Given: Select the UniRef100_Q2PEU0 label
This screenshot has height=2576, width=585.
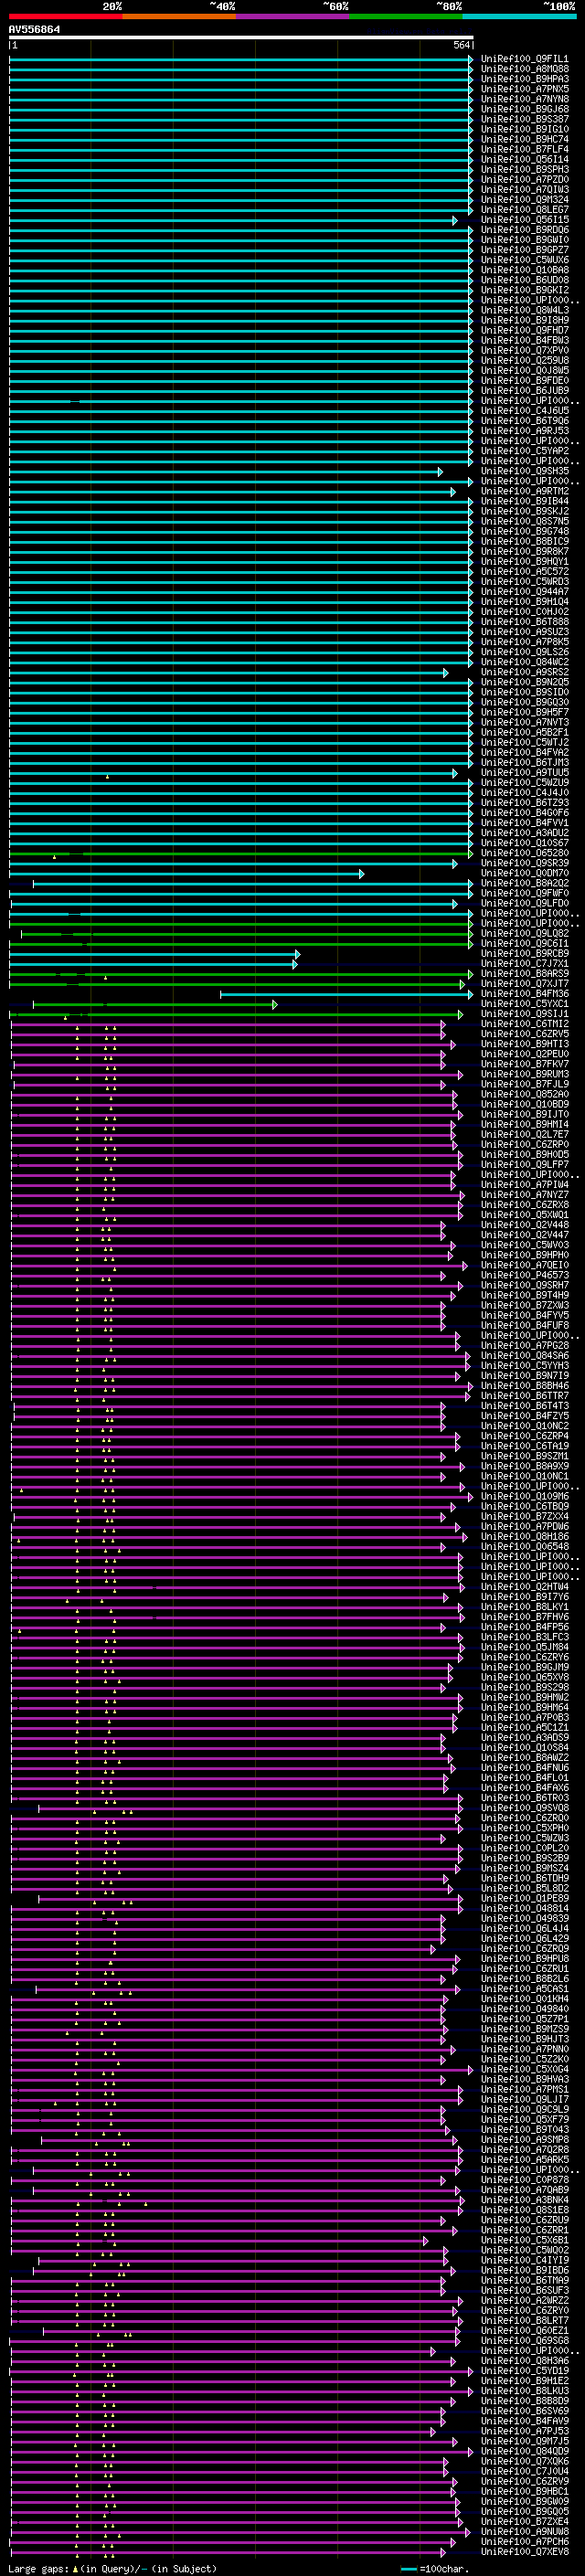Looking at the screenshot, I should click(525, 1054).
